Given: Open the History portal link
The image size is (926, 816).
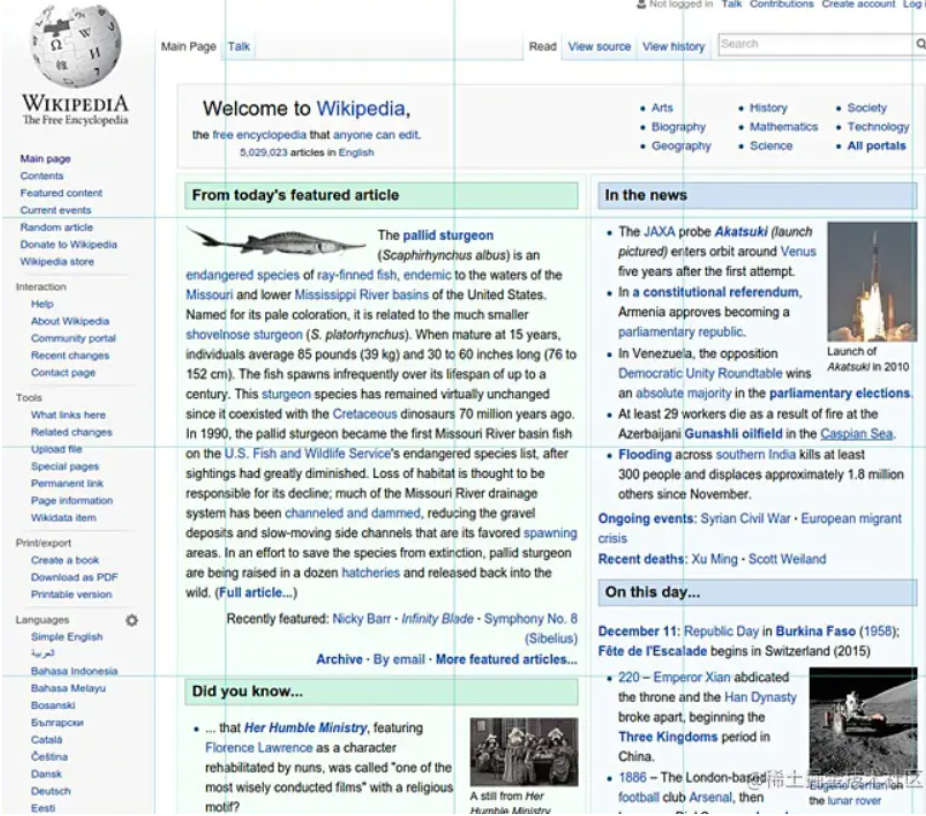Looking at the screenshot, I should (x=768, y=108).
